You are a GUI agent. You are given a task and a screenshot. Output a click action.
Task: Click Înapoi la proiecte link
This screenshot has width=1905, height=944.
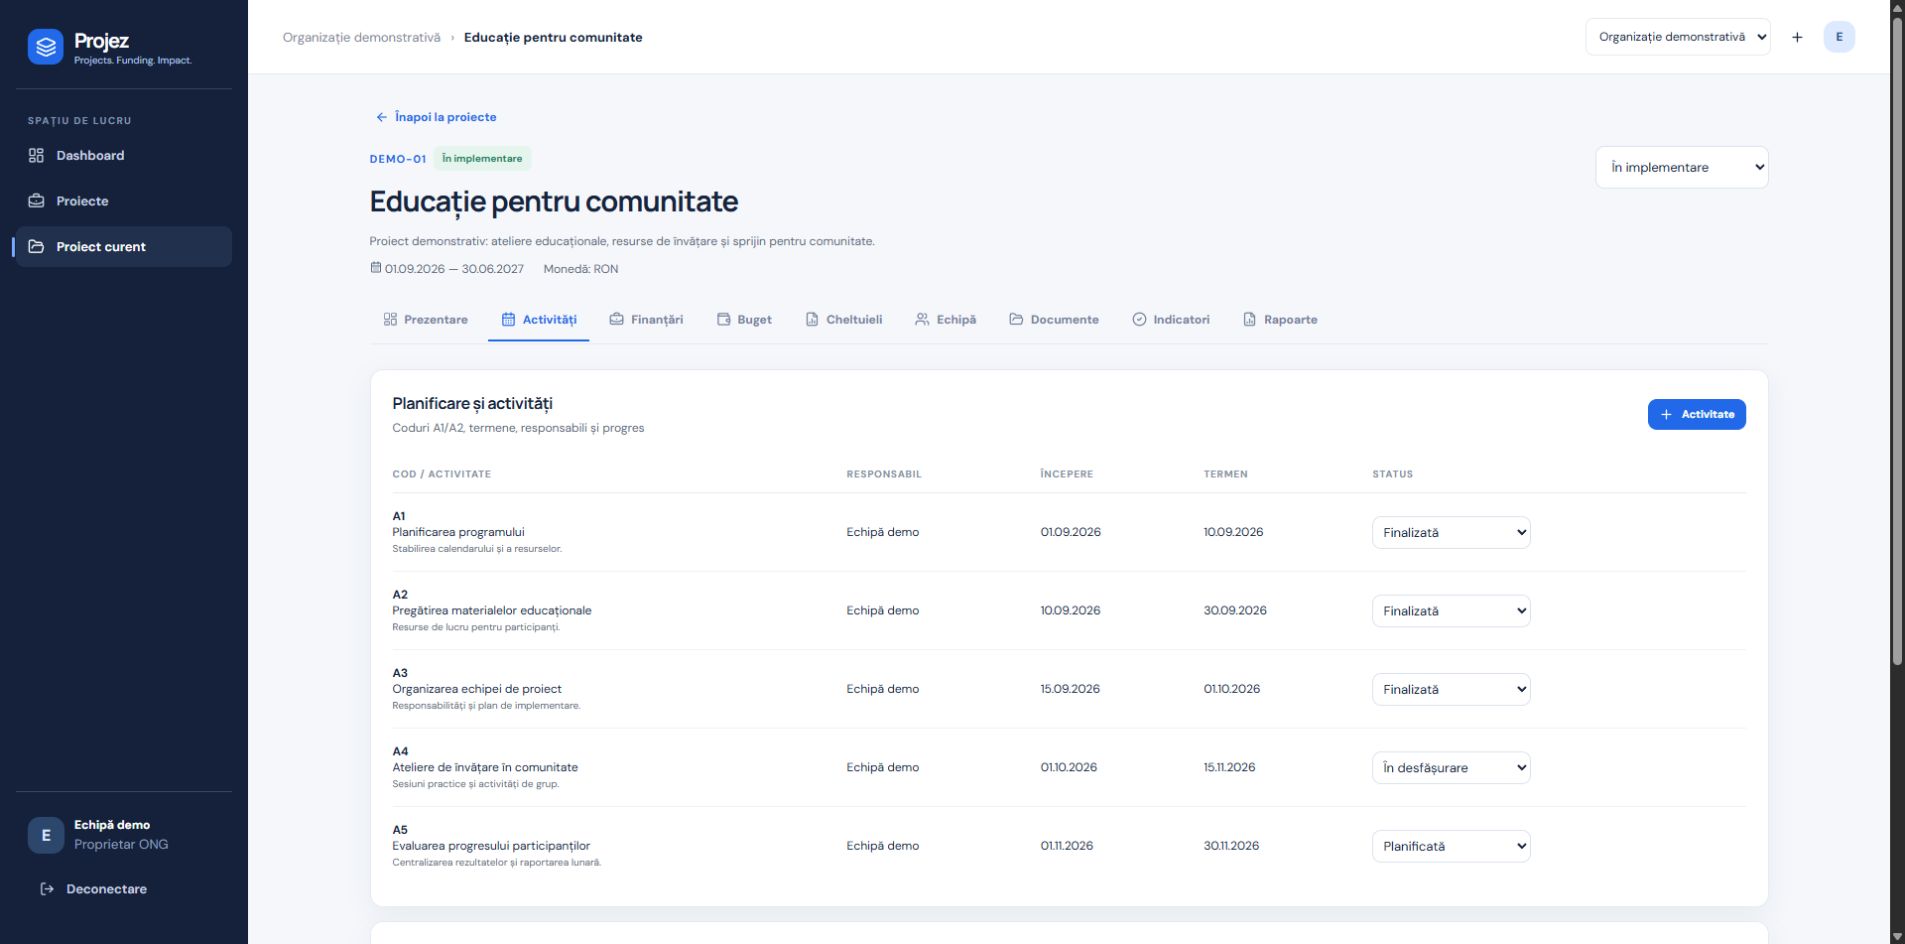436,117
